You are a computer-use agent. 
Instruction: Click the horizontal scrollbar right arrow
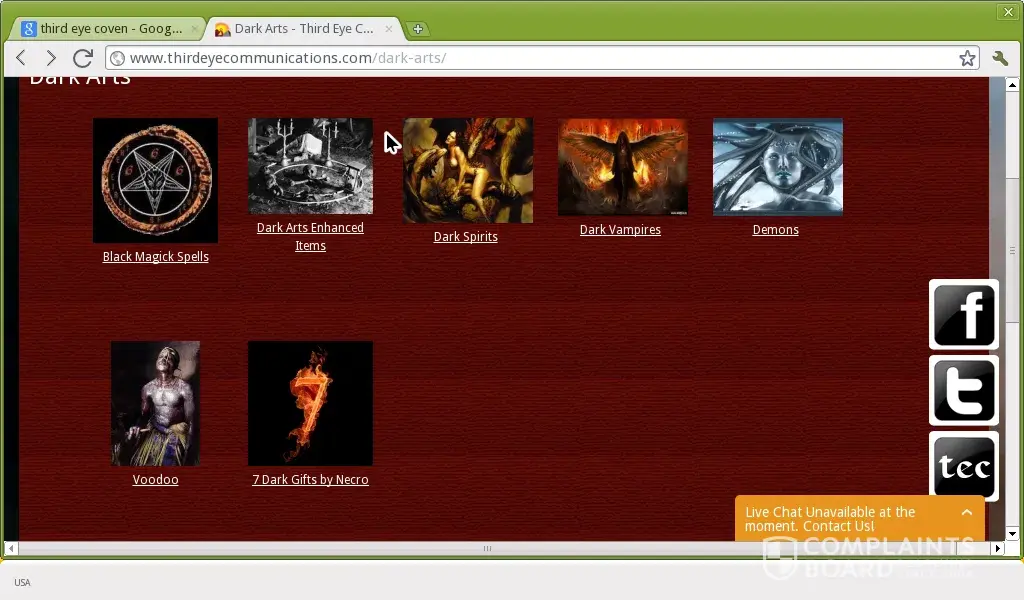(x=997, y=548)
